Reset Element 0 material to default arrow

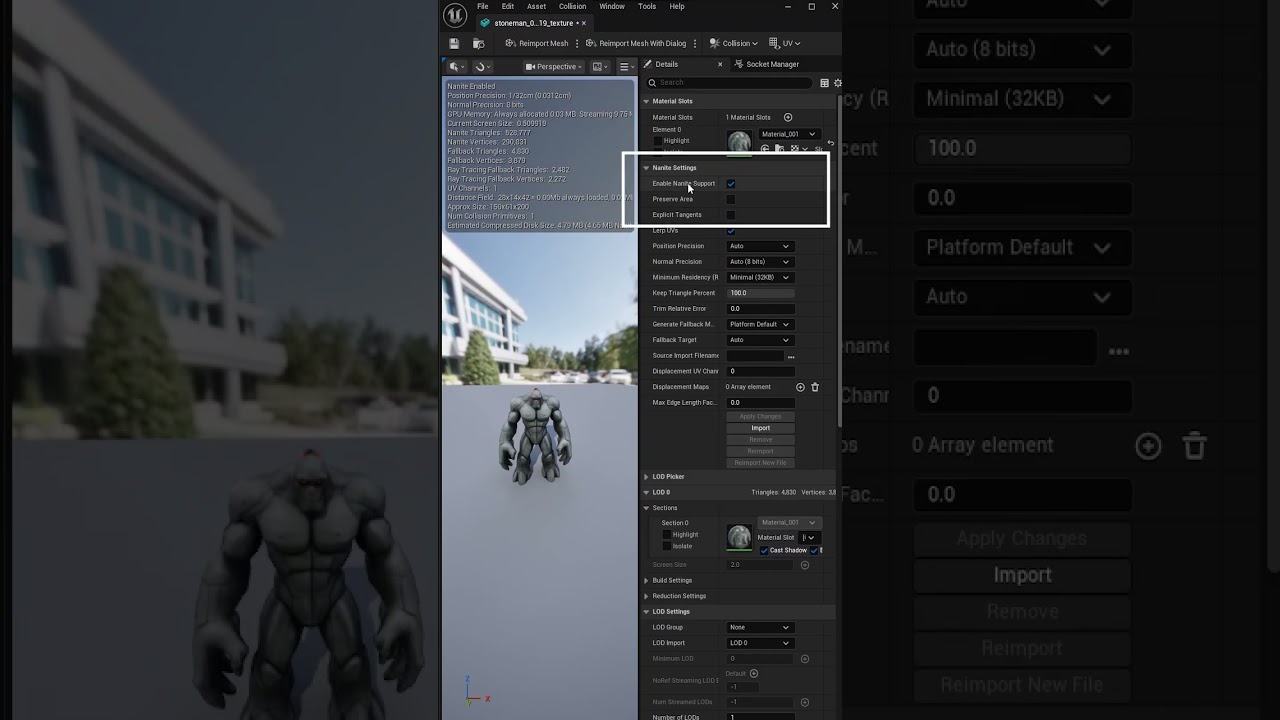[x=830, y=143]
